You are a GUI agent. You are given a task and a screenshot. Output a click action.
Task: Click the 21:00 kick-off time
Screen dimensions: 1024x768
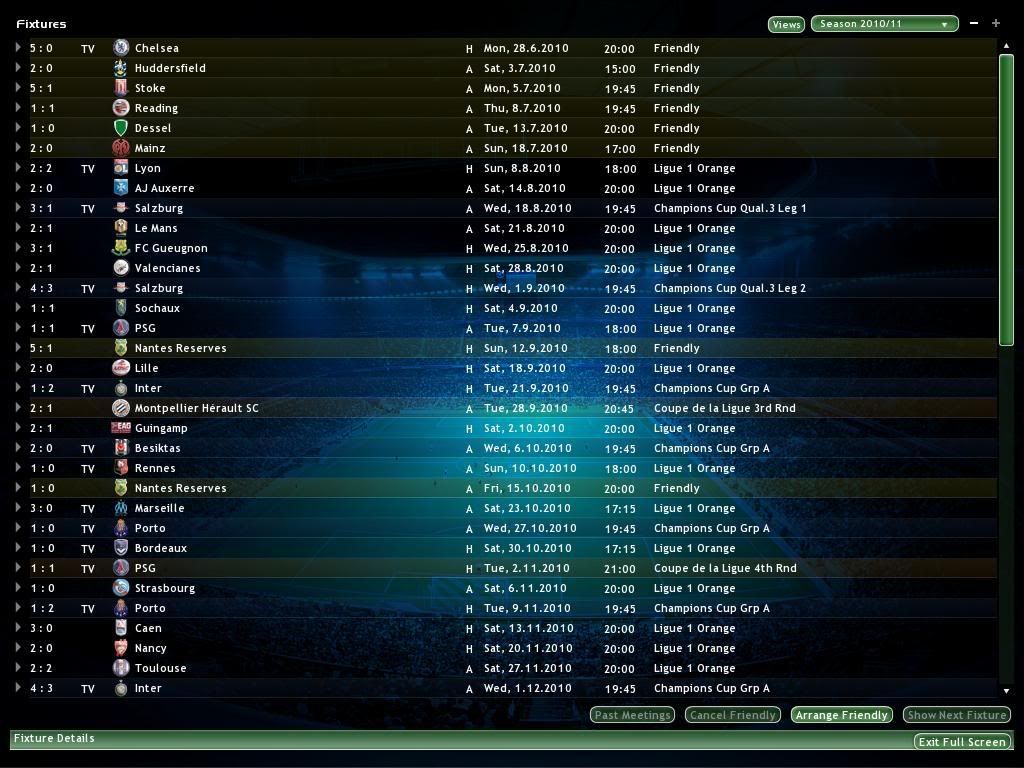(619, 569)
